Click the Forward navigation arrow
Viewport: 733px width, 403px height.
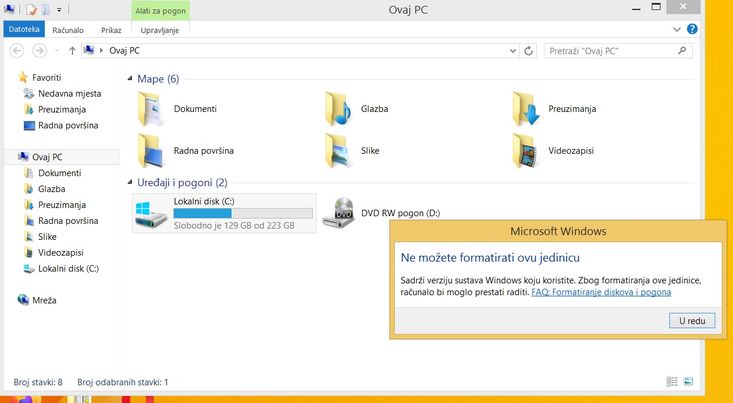[40, 50]
